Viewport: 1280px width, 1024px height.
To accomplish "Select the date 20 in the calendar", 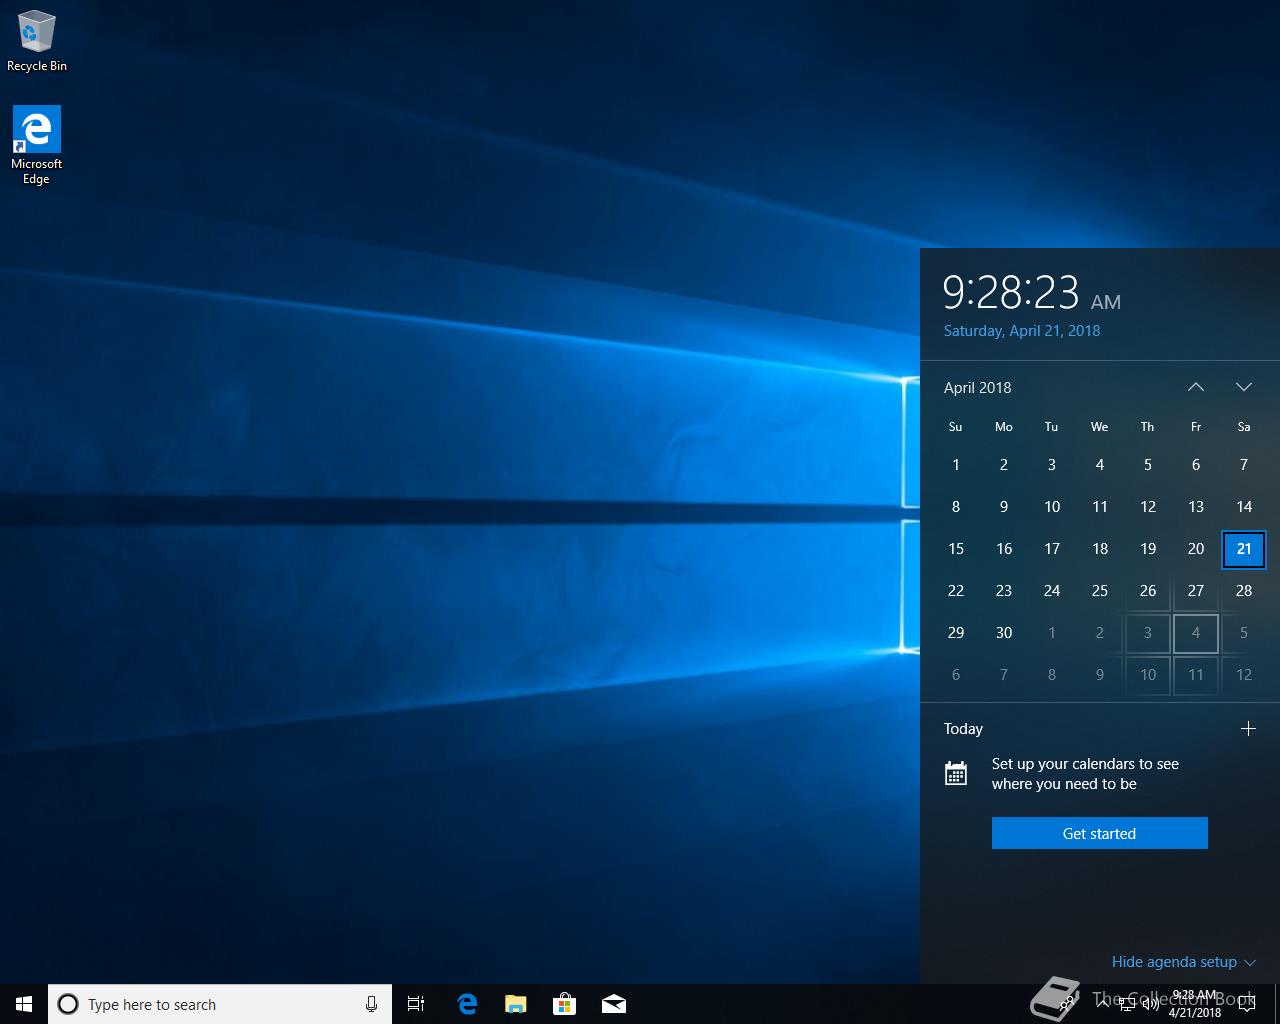I will tap(1196, 549).
